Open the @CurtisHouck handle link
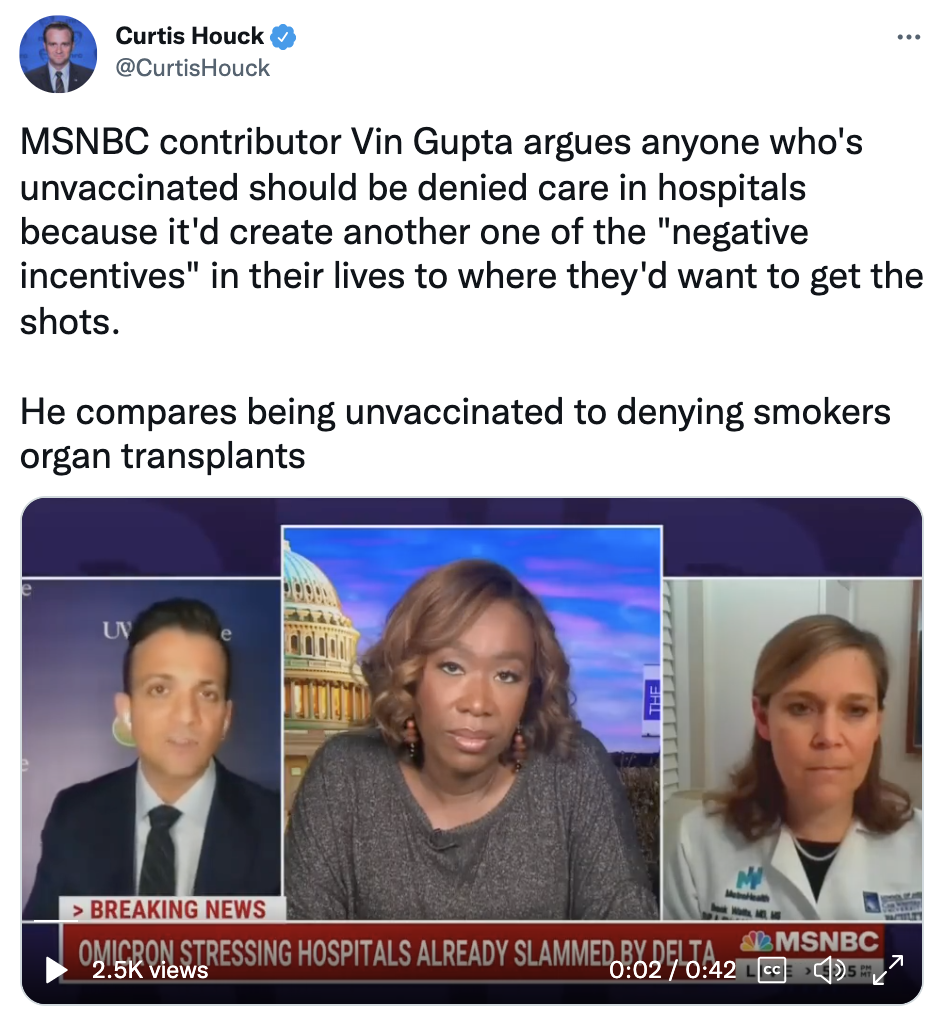This screenshot has height=1022, width=942. 192,68
